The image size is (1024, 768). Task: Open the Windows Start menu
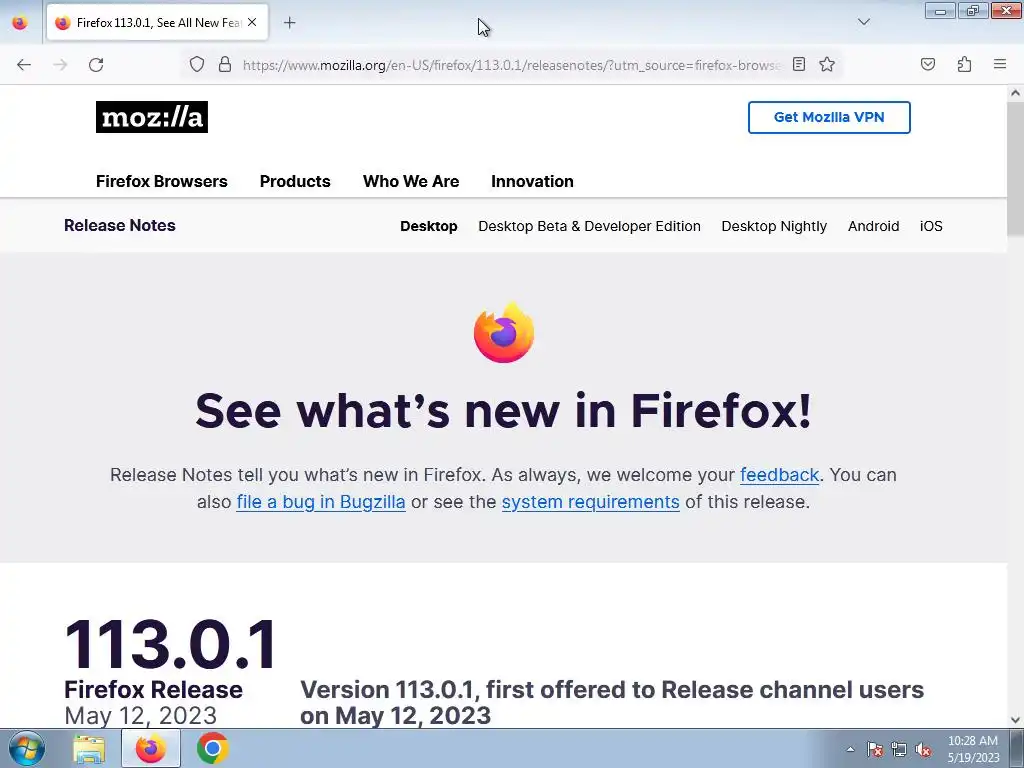click(x=27, y=748)
